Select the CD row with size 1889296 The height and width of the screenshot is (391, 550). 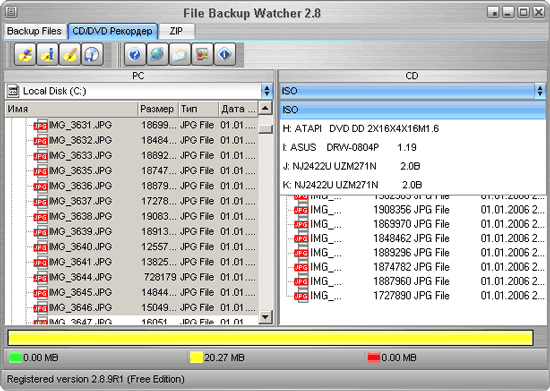[x=416, y=253]
